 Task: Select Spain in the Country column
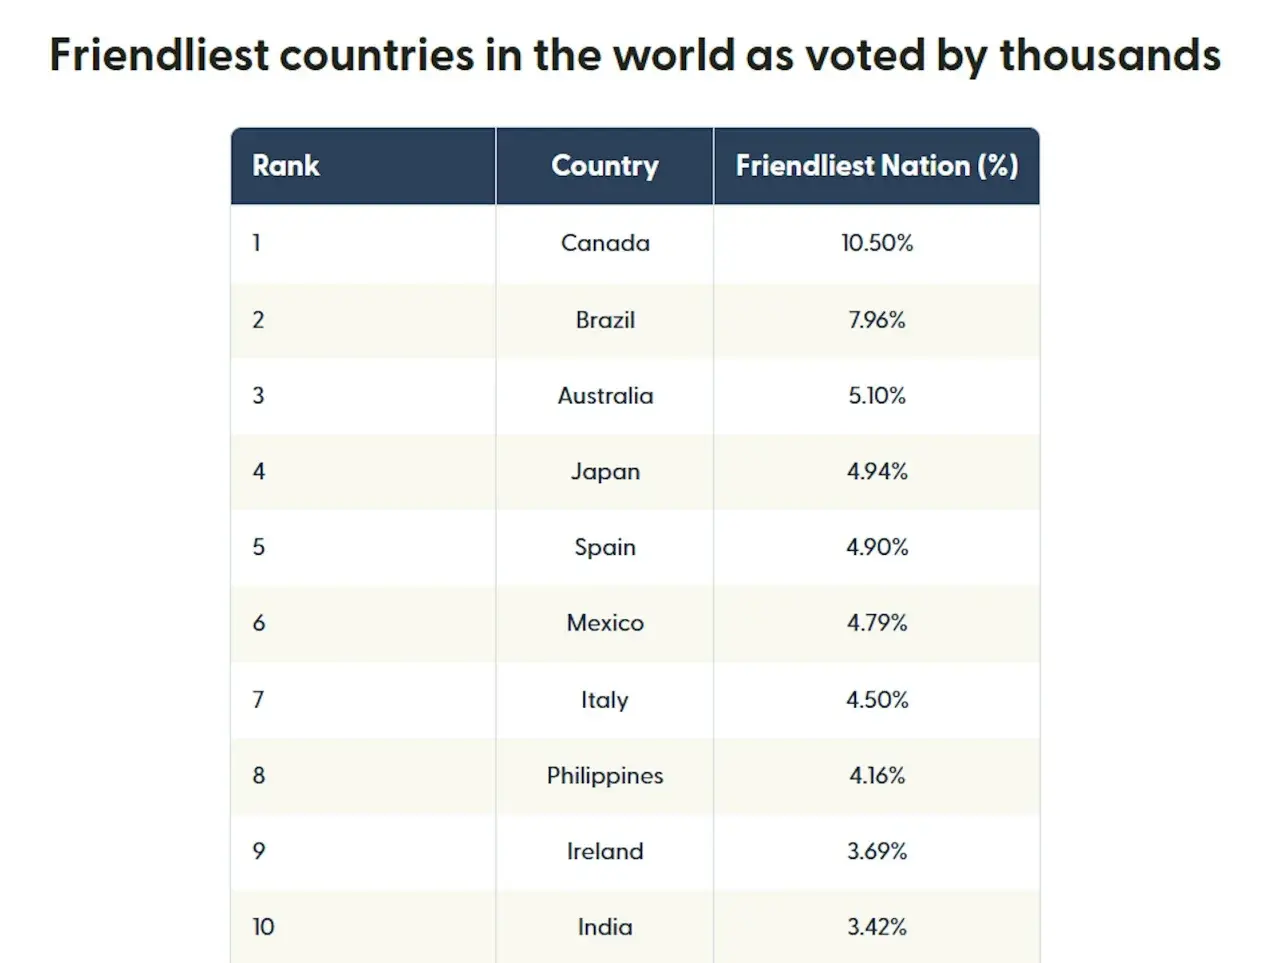coord(605,547)
